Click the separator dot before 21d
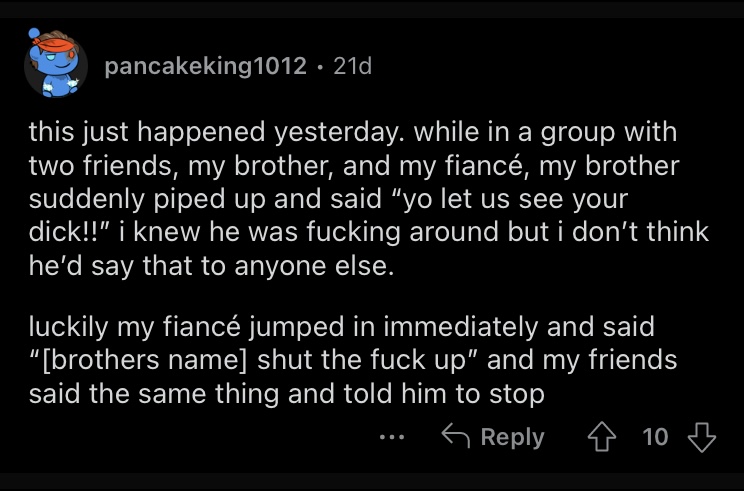This screenshot has height=491, width=744. click(x=320, y=67)
